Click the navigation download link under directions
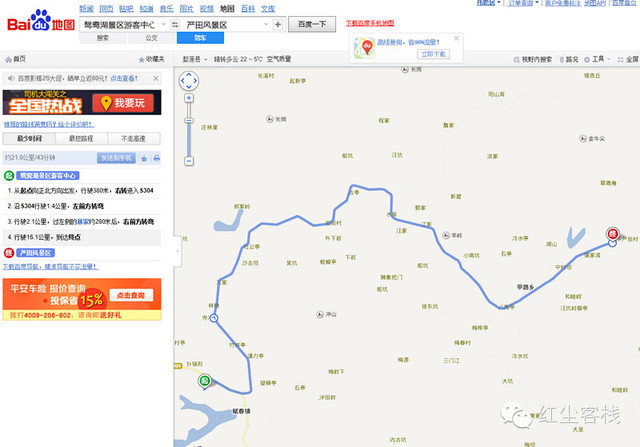 51,267
